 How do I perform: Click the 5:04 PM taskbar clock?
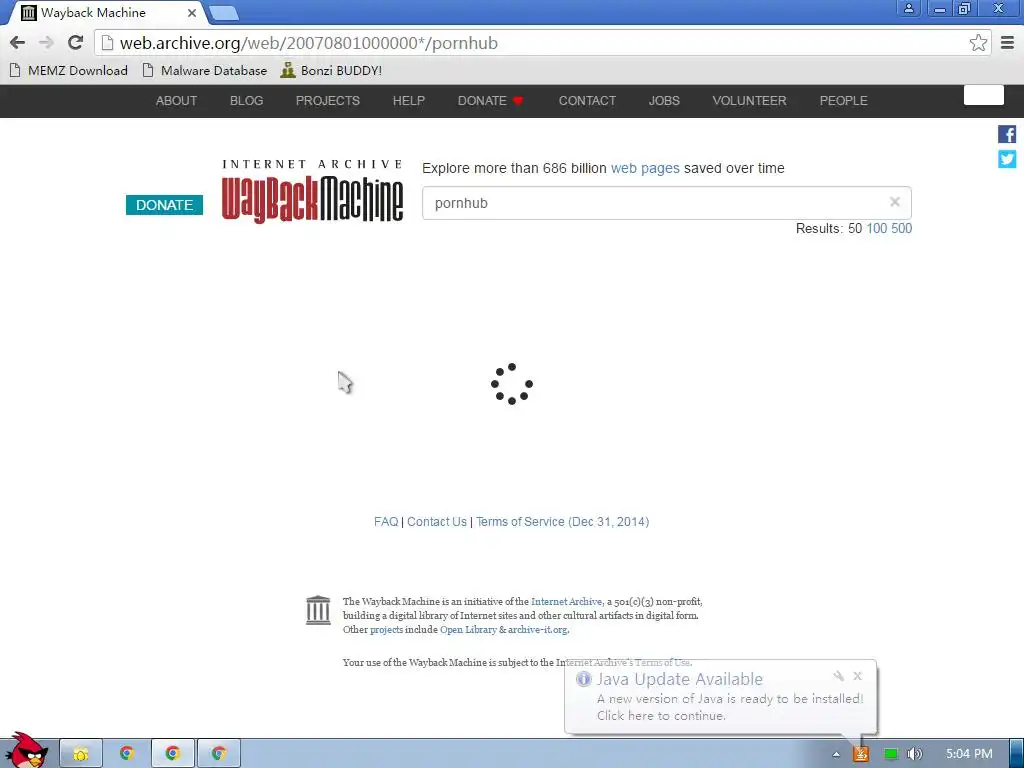tap(969, 754)
